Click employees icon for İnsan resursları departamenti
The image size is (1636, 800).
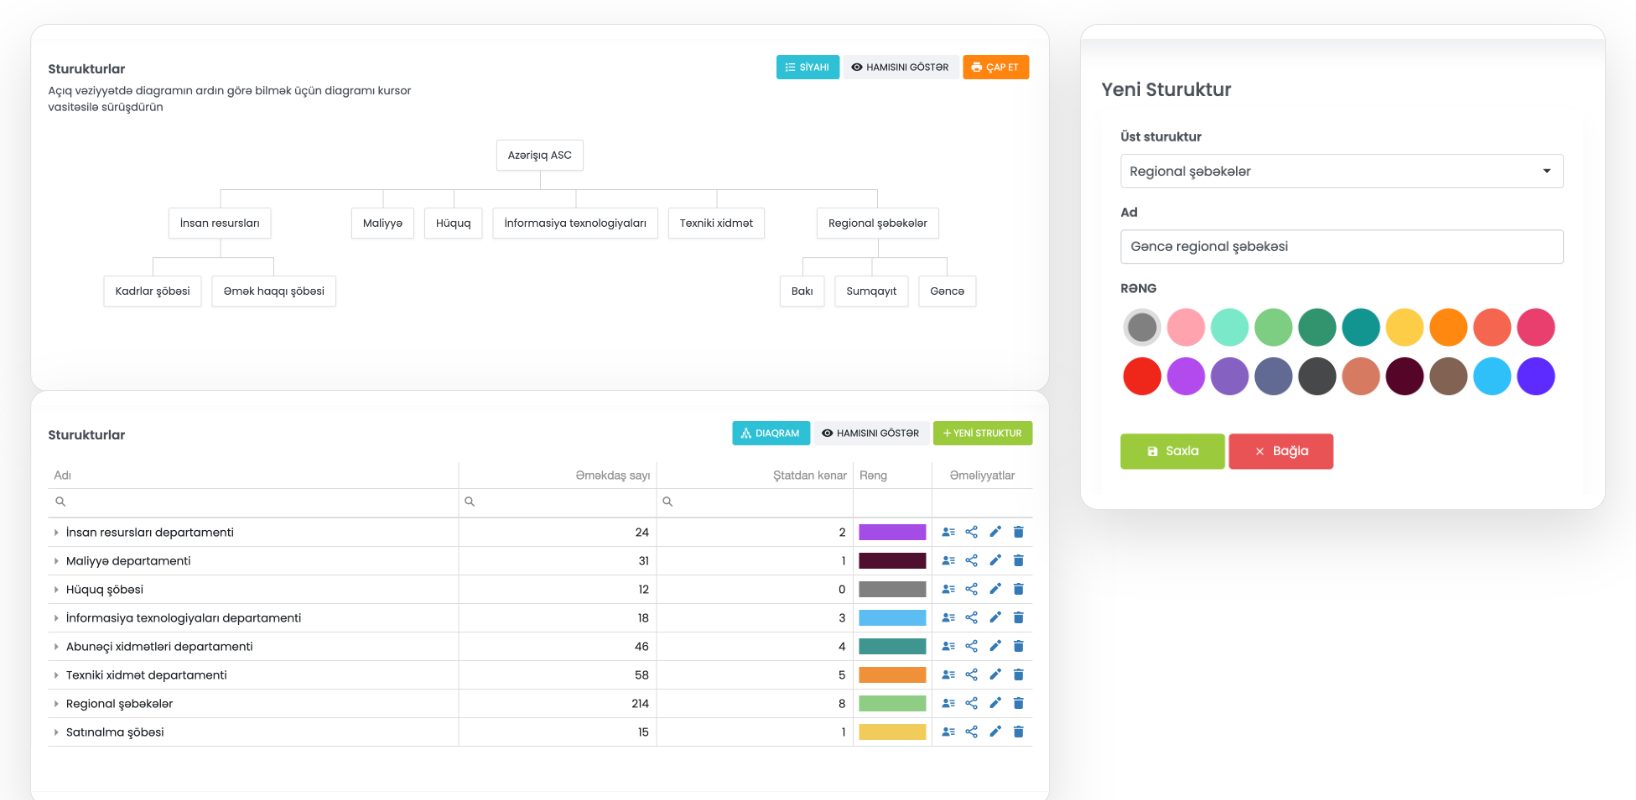[948, 532]
